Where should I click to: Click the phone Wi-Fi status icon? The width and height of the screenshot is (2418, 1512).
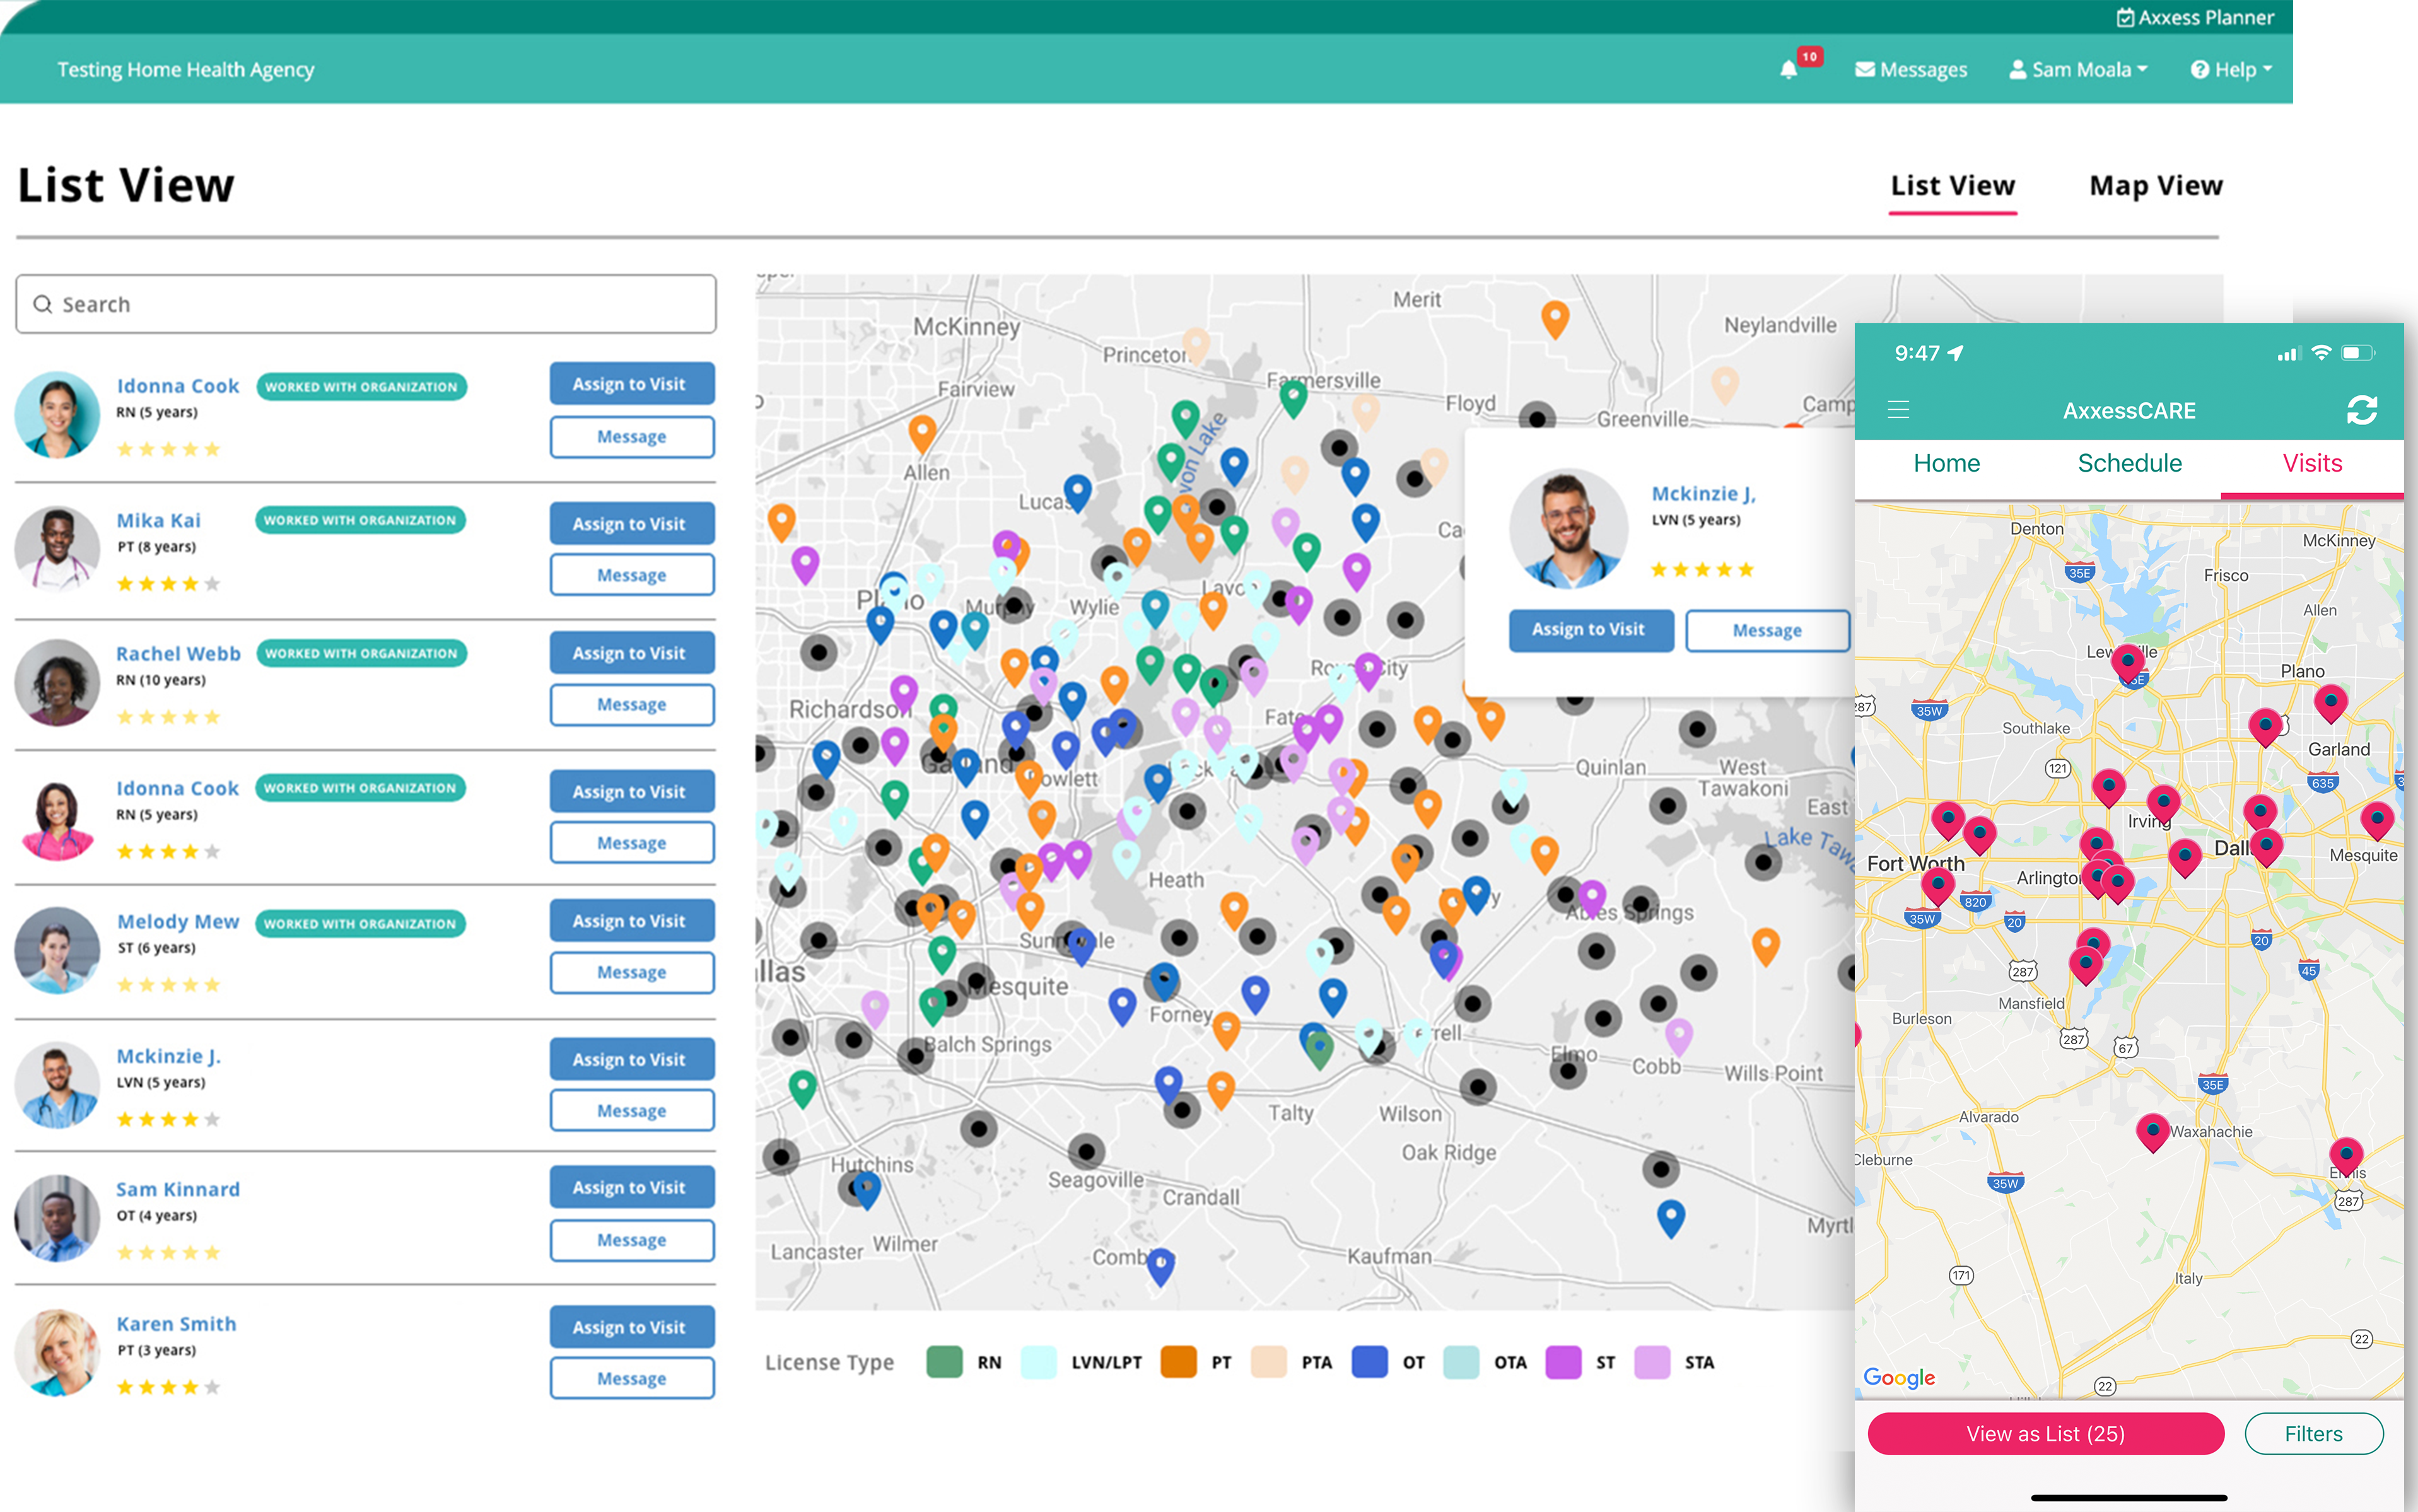(x=2322, y=352)
